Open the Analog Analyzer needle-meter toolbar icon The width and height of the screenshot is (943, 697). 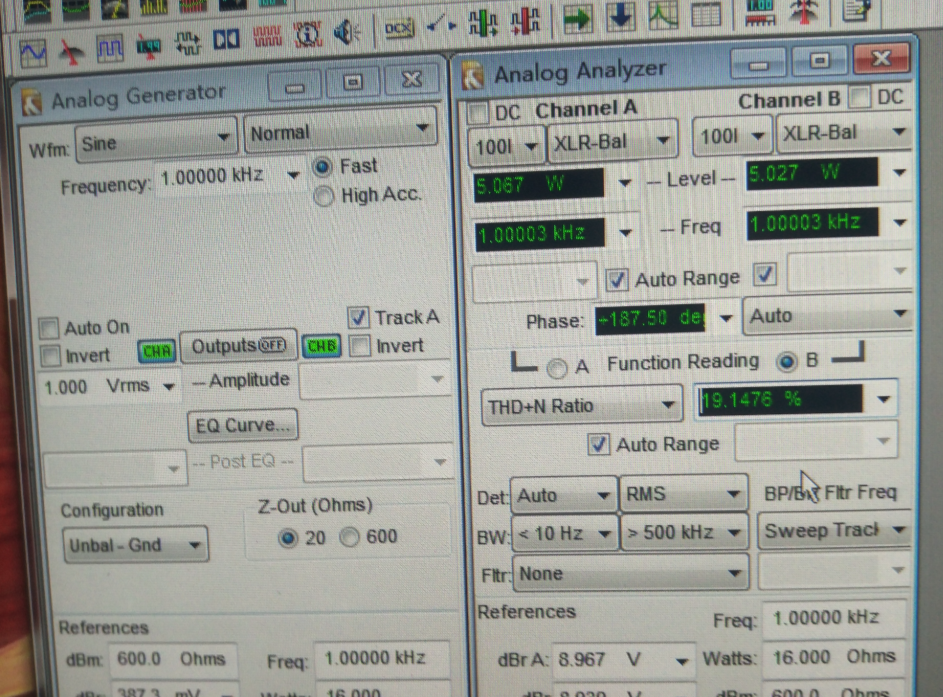72,52
